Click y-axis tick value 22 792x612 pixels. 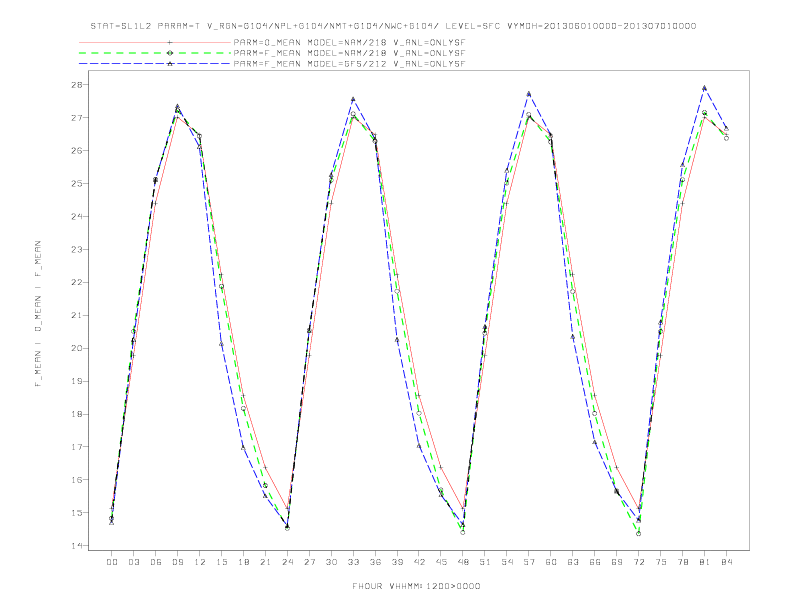77,282
